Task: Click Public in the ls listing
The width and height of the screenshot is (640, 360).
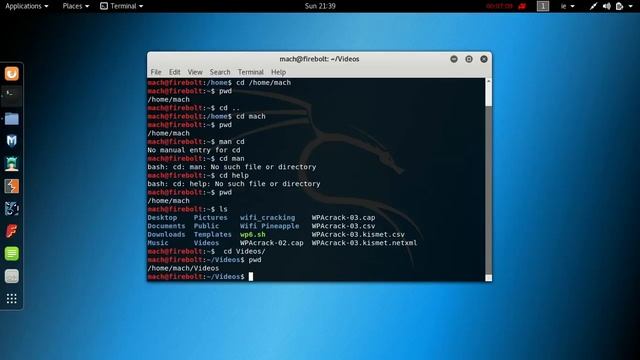Action: [x=206, y=226]
